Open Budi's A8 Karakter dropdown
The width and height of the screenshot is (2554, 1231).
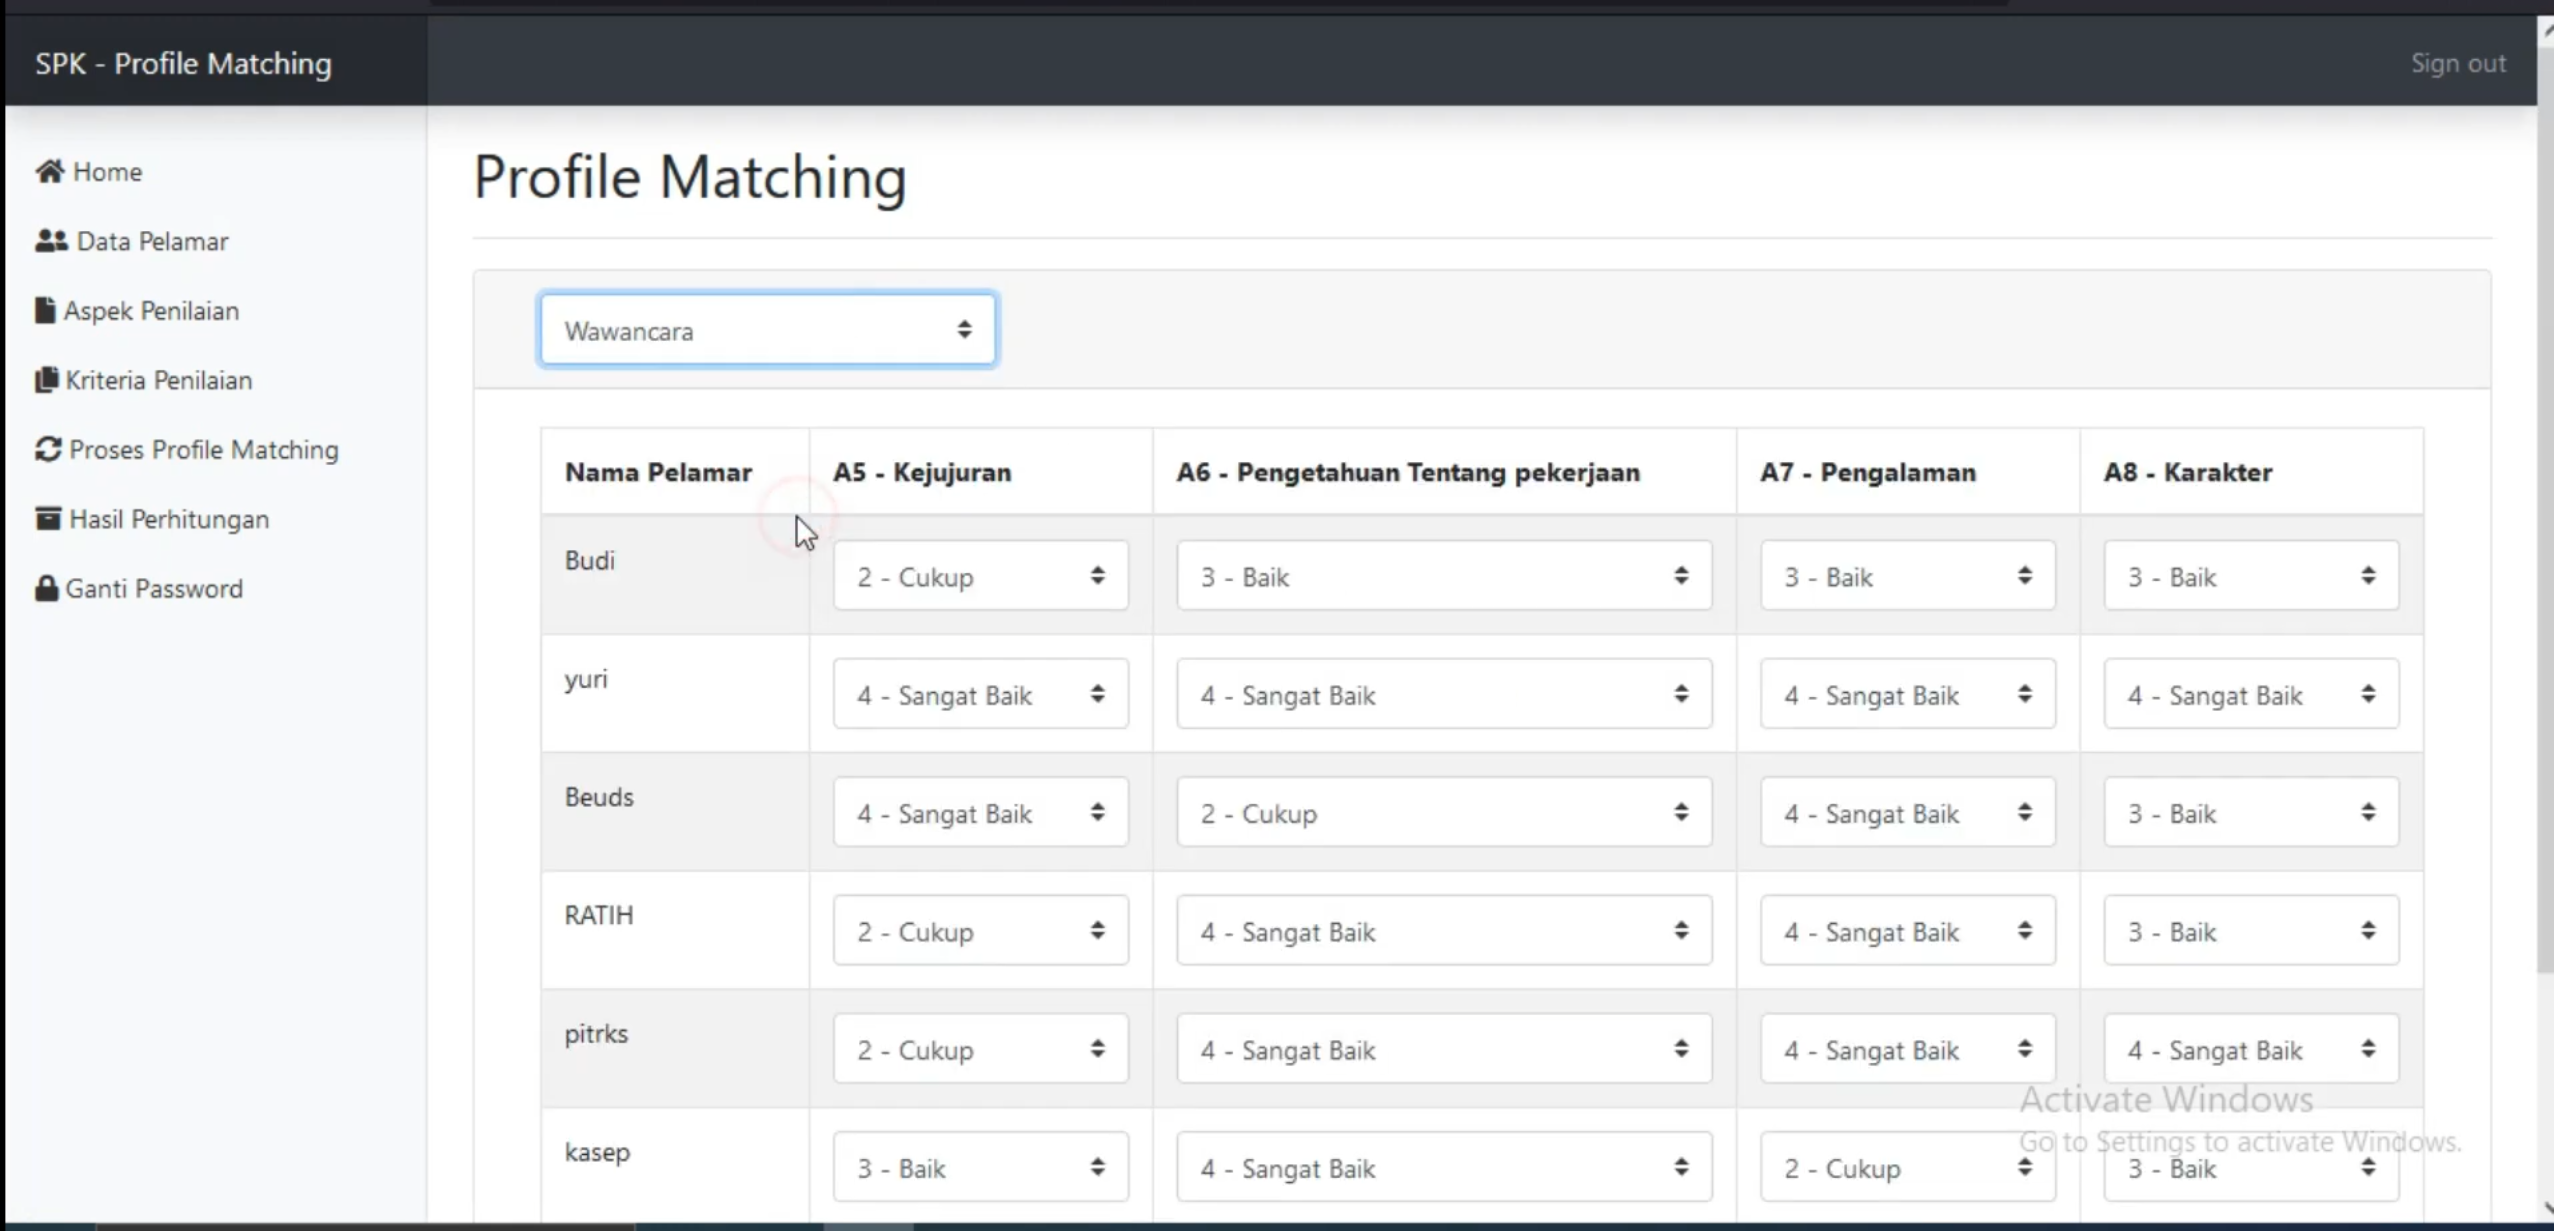tap(2250, 576)
